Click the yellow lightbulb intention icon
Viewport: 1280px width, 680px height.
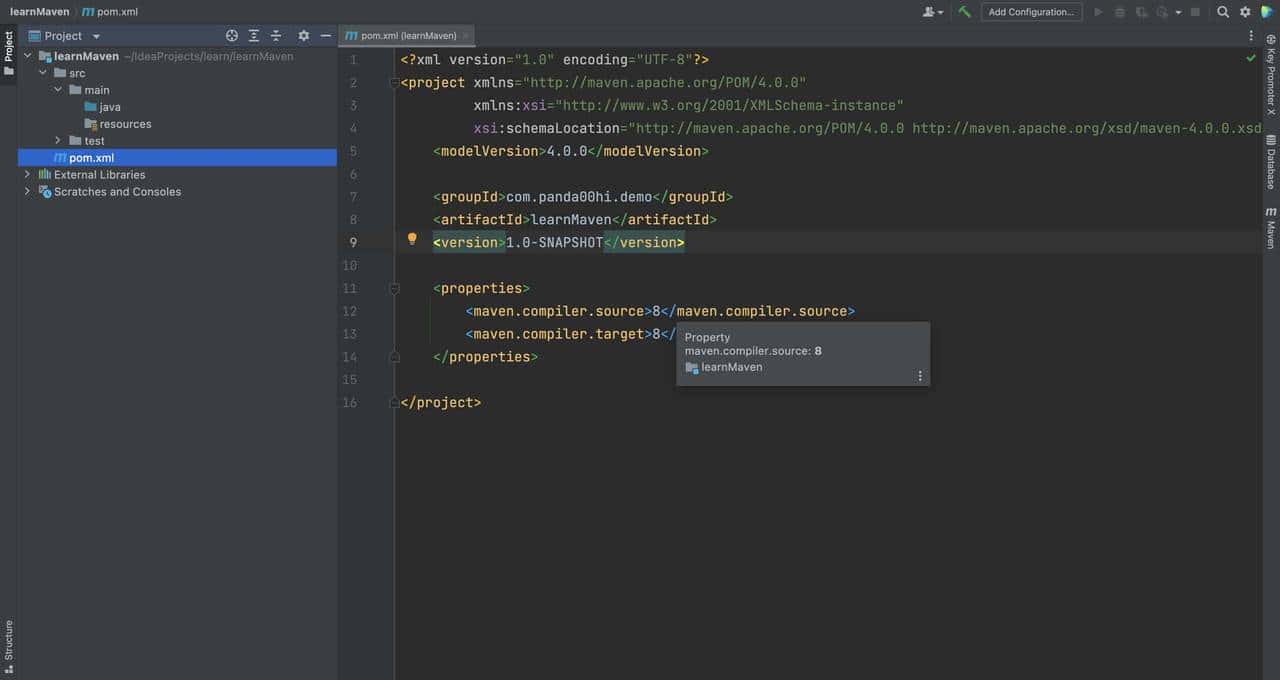(412, 240)
